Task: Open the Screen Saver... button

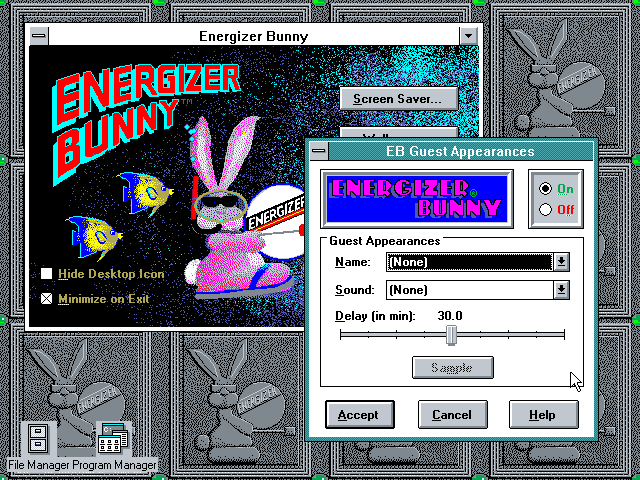Action: (398, 99)
